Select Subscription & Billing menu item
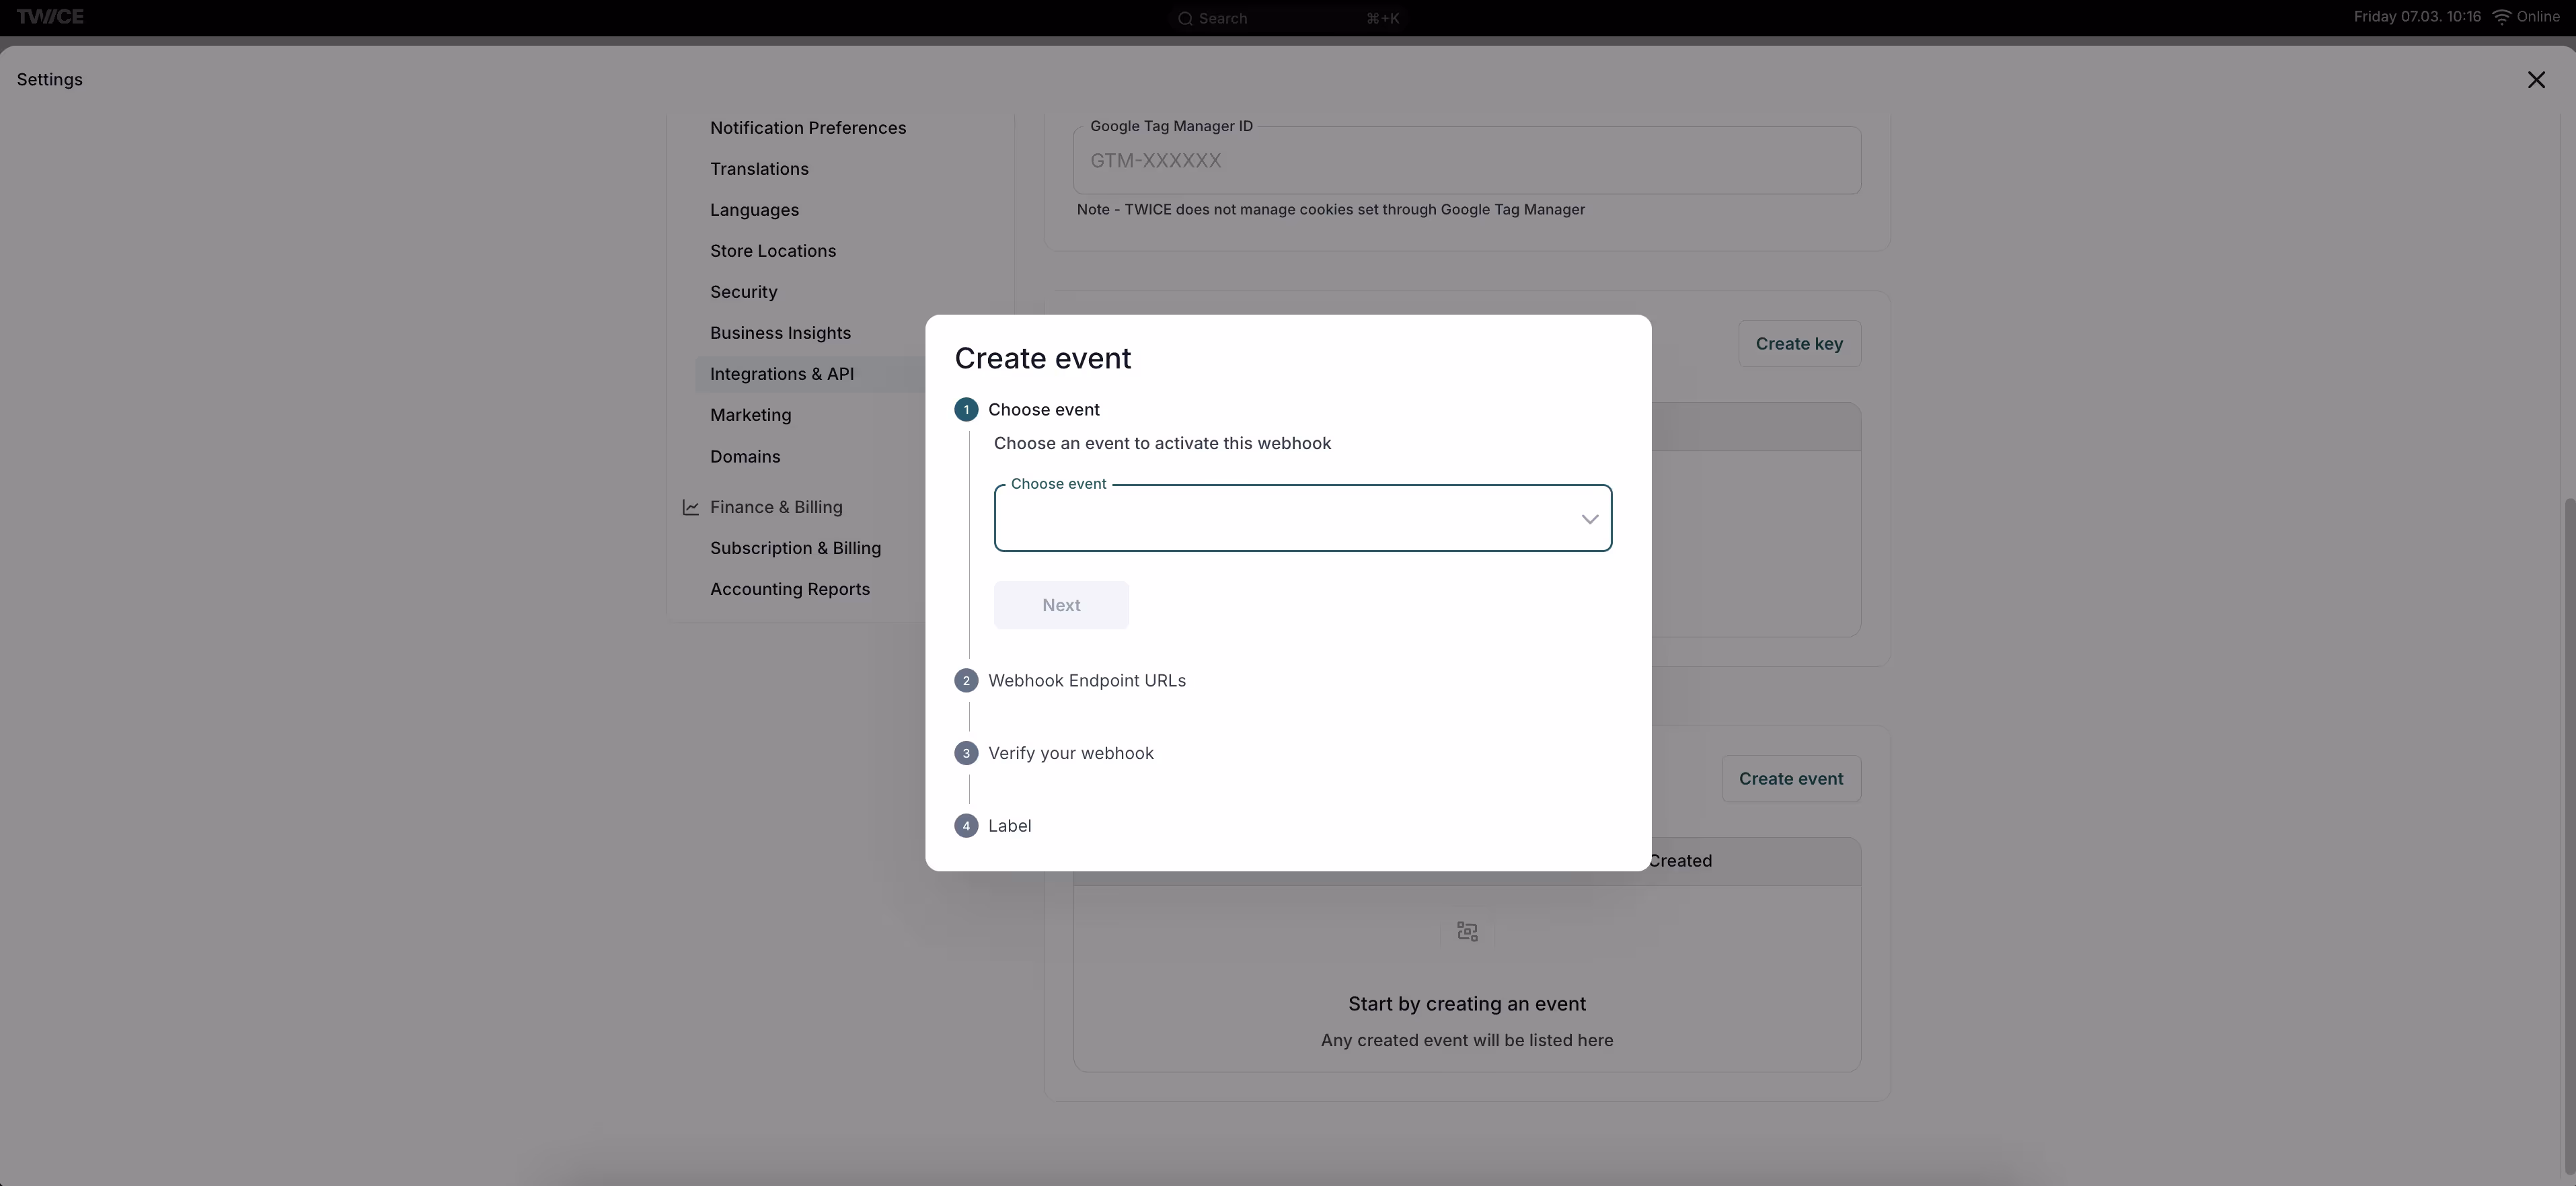2576x1186 pixels. pos(795,548)
